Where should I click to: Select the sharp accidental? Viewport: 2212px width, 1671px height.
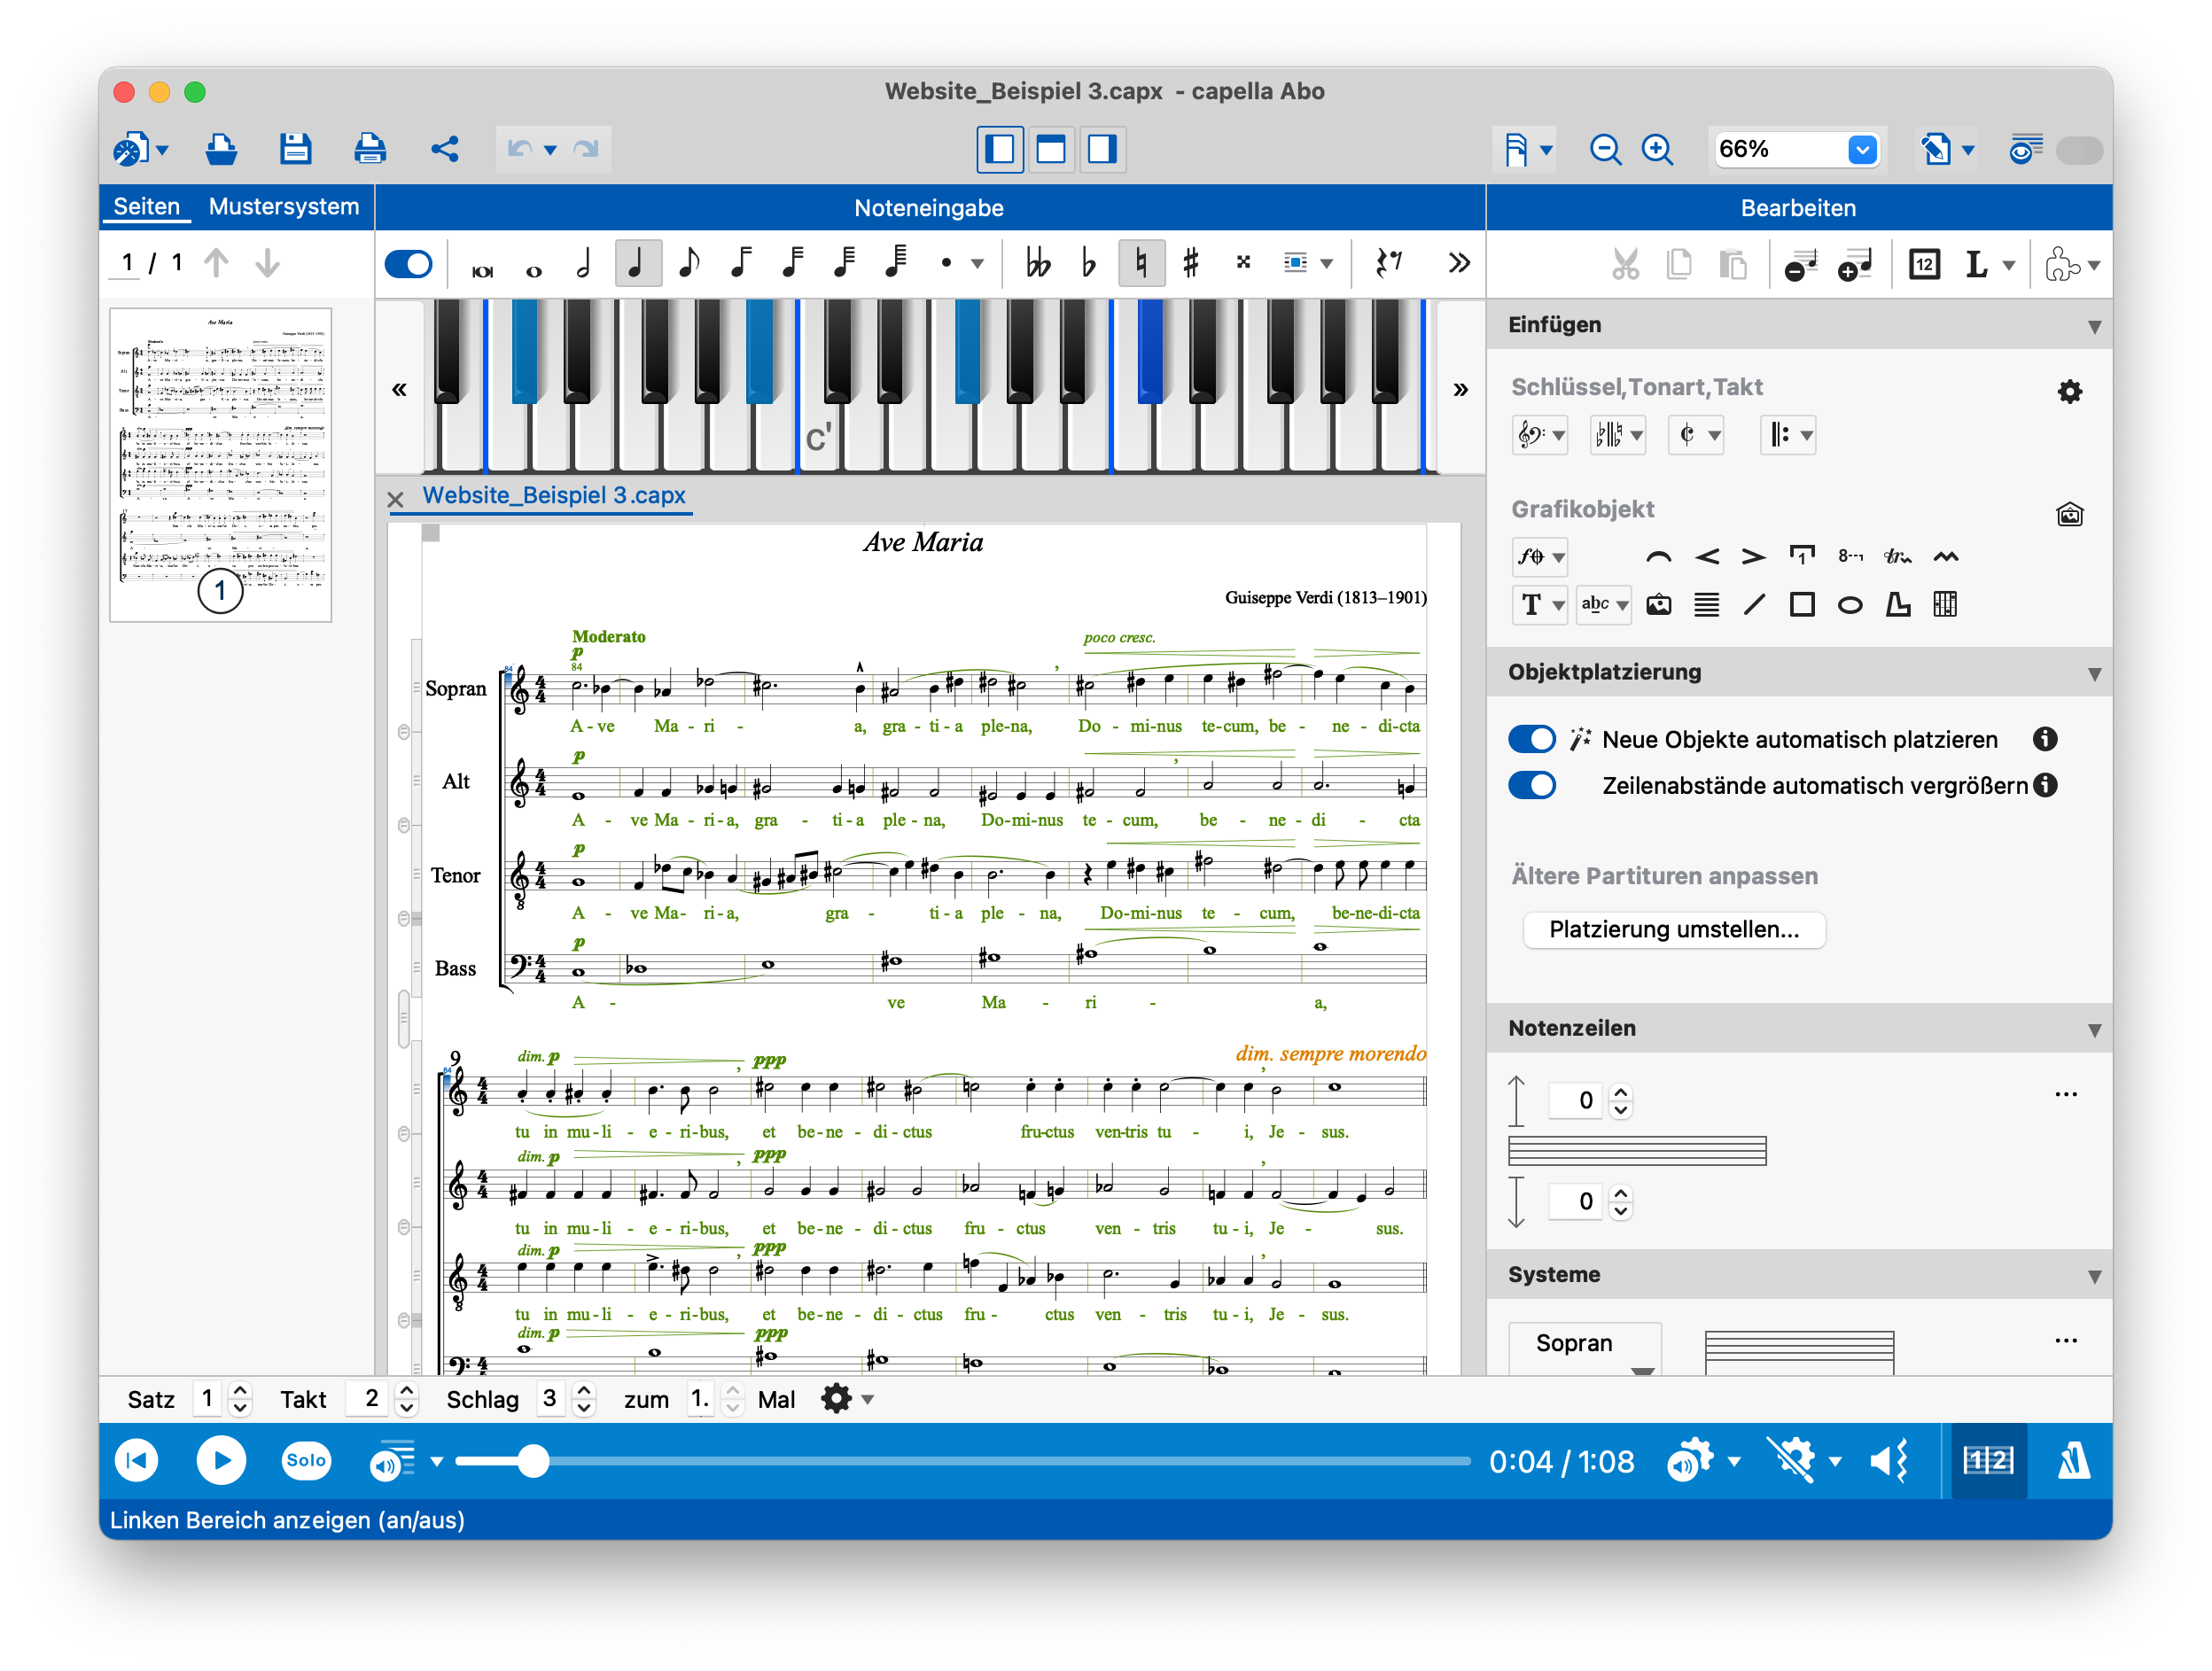click(1191, 263)
